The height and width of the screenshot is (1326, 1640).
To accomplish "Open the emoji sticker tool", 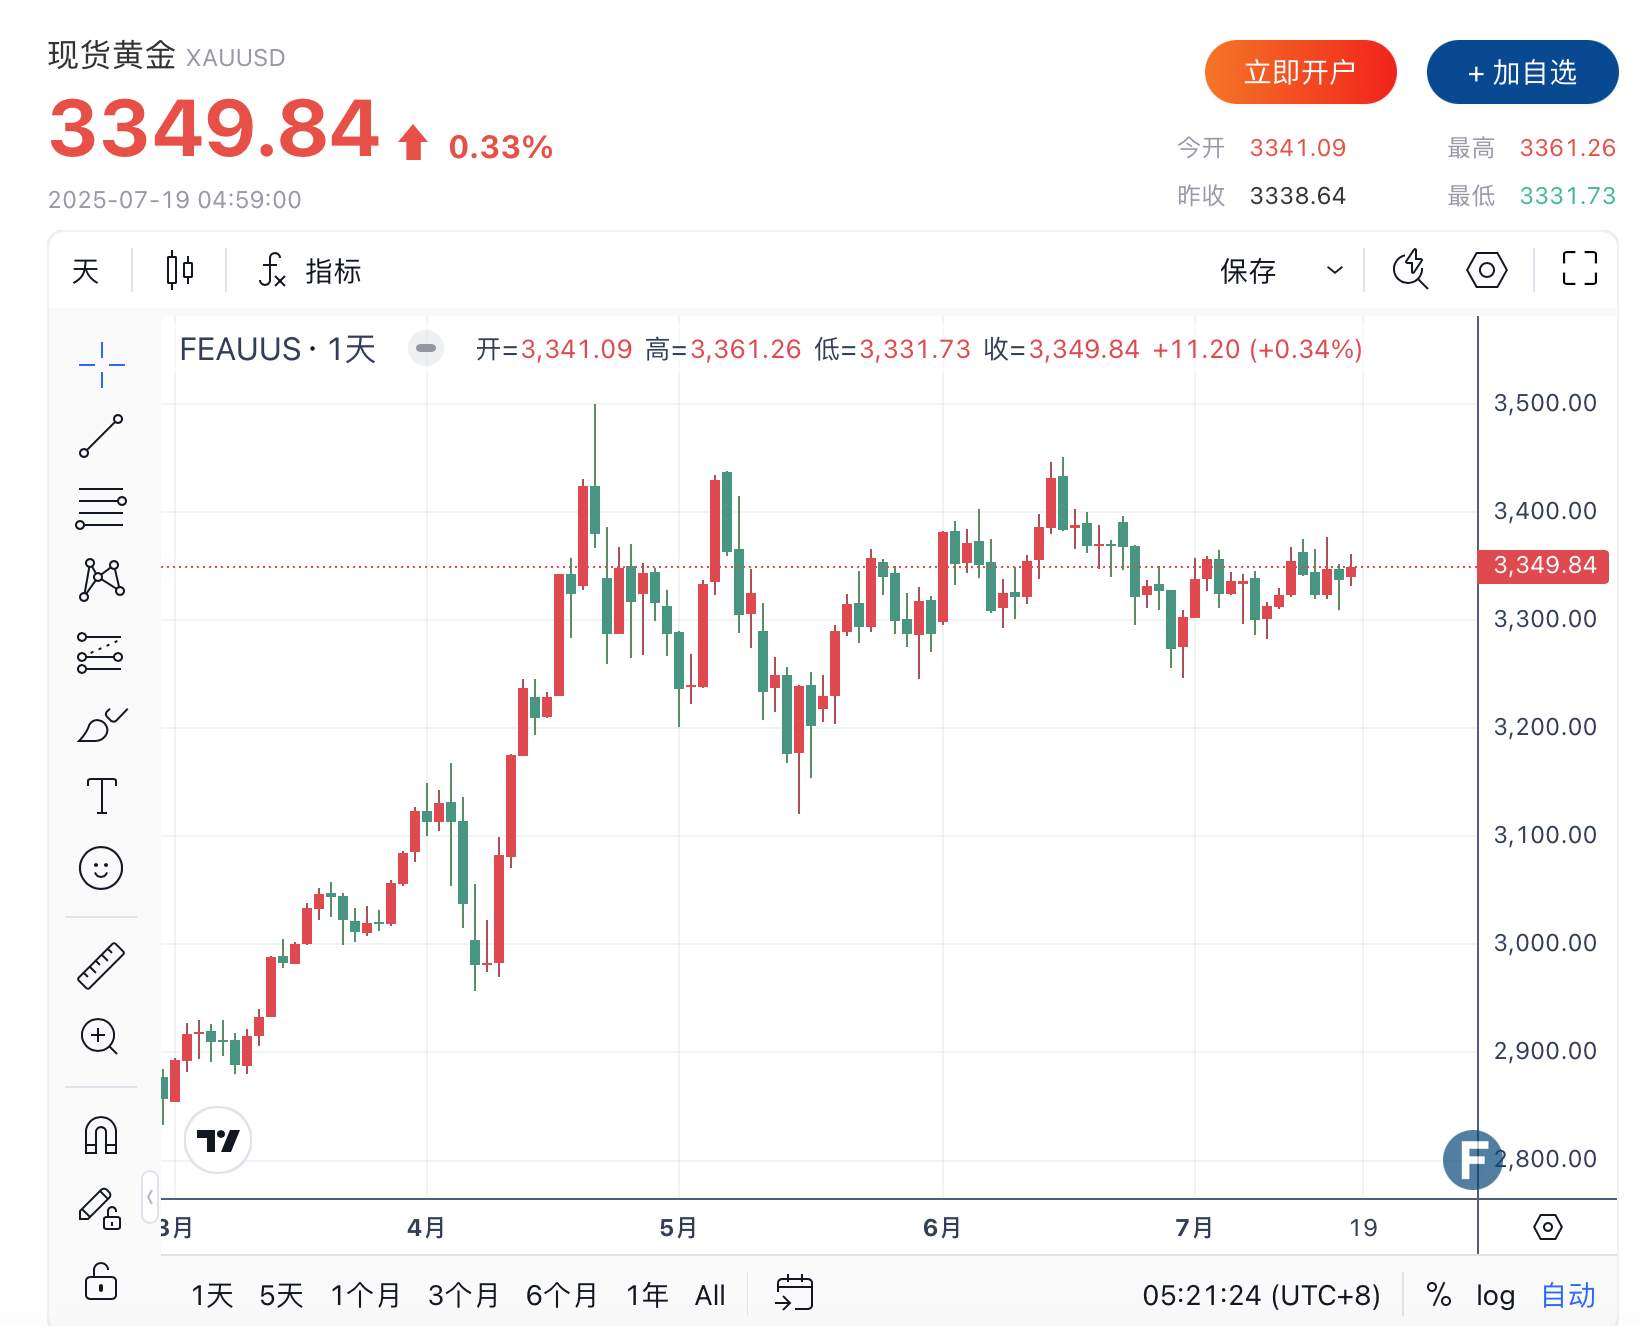I will click(100, 868).
